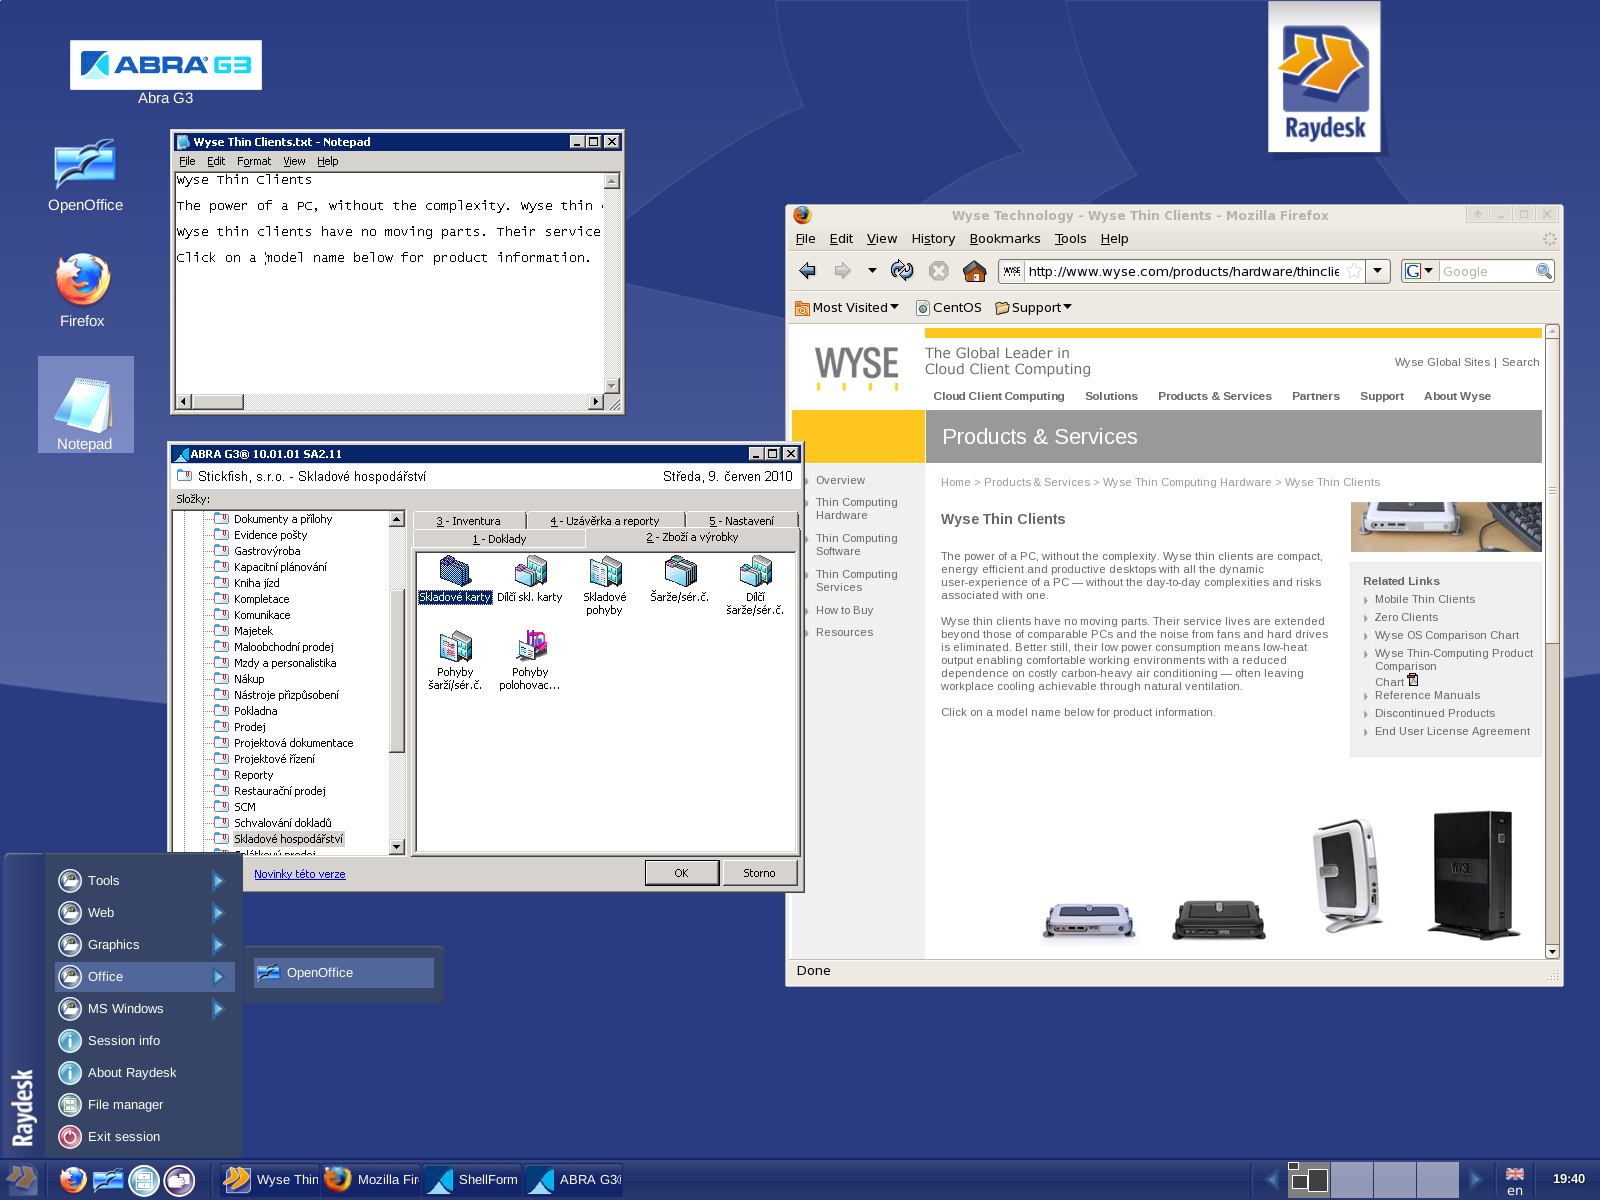Image resolution: width=1600 pixels, height=1200 pixels.
Task: Click the Firefox forward arrow button
Action: click(842, 271)
